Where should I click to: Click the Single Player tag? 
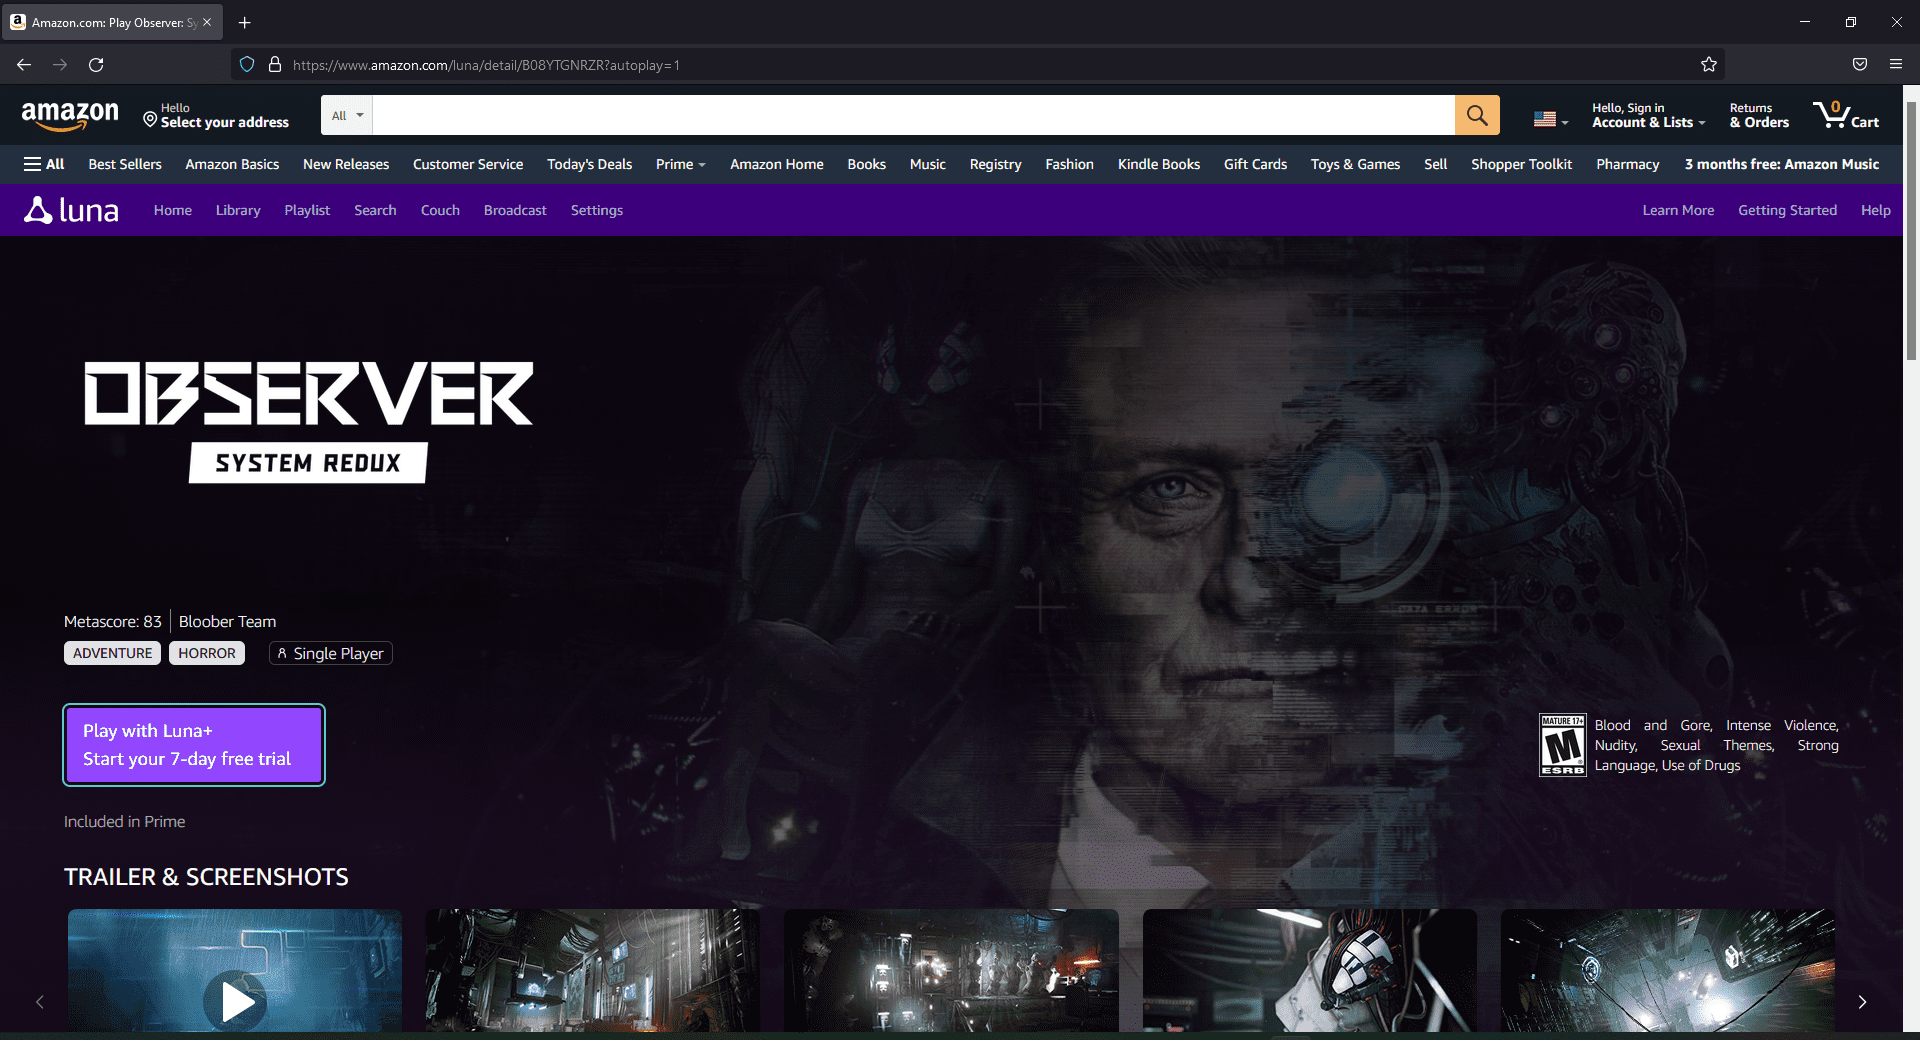(x=331, y=653)
